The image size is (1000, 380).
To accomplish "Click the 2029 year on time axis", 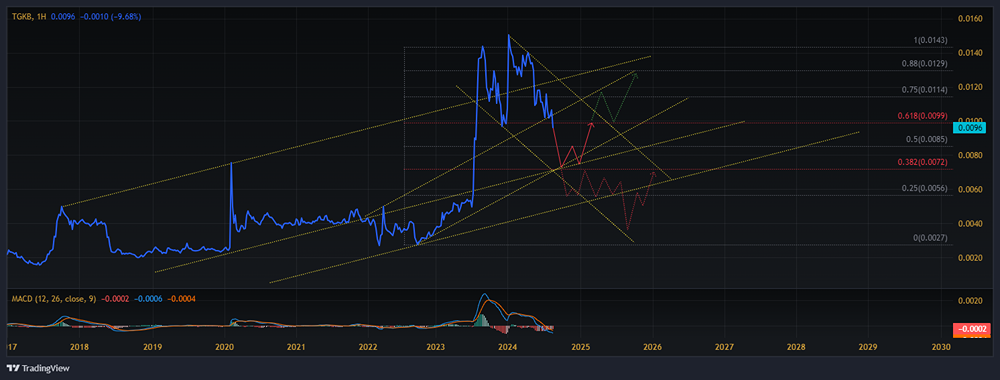I will point(868,347).
